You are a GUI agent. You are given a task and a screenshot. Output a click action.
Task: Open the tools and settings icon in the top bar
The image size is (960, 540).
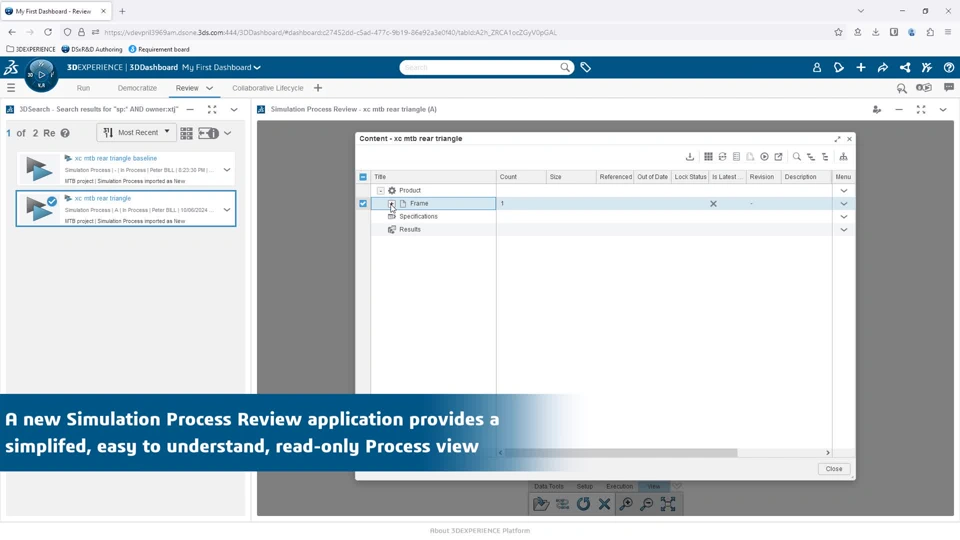tap(927, 67)
